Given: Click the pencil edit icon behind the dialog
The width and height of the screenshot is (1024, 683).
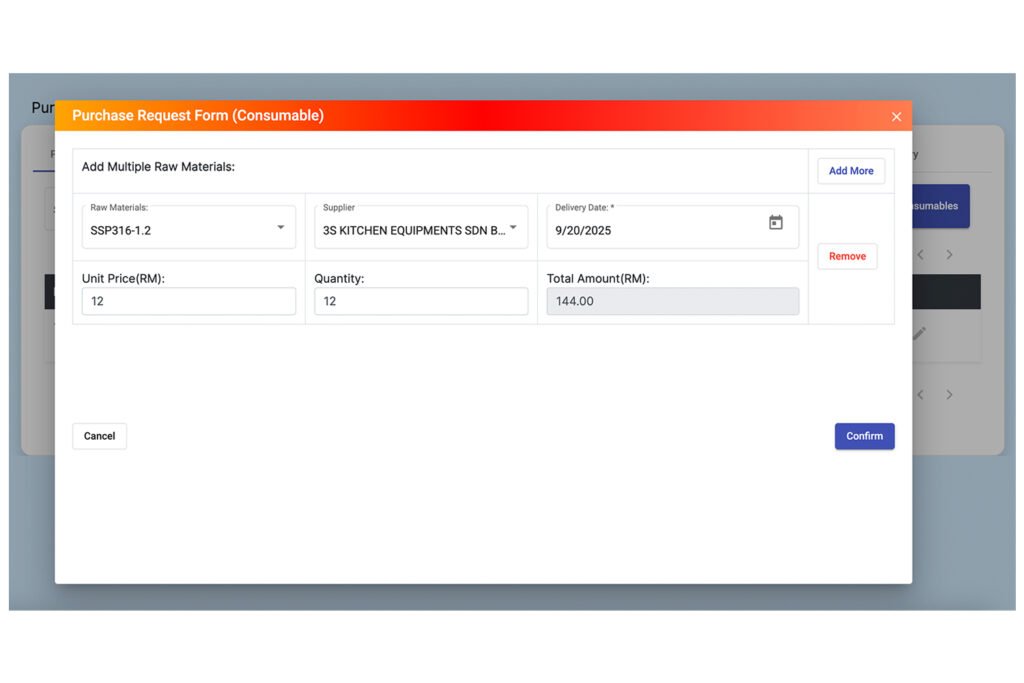Looking at the screenshot, I should 920,334.
